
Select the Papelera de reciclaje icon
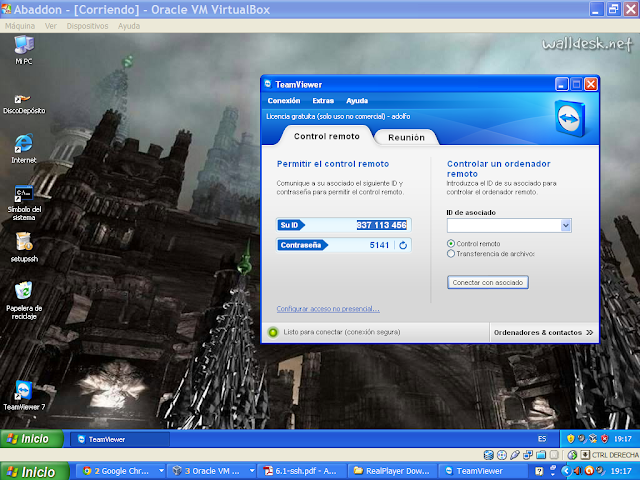tap(24, 300)
